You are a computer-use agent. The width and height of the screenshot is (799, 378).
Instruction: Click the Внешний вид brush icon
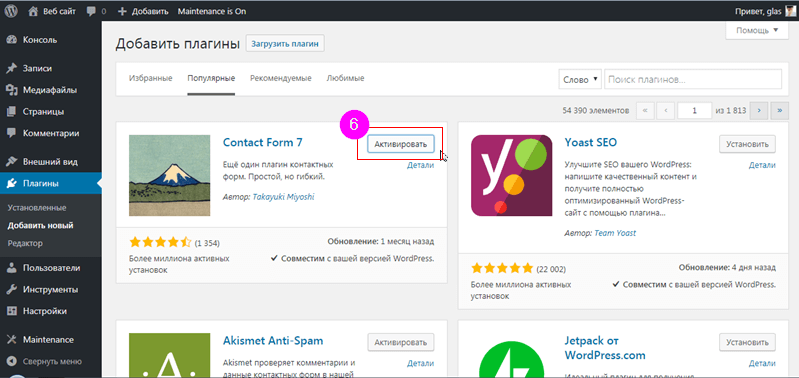(x=12, y=162)
